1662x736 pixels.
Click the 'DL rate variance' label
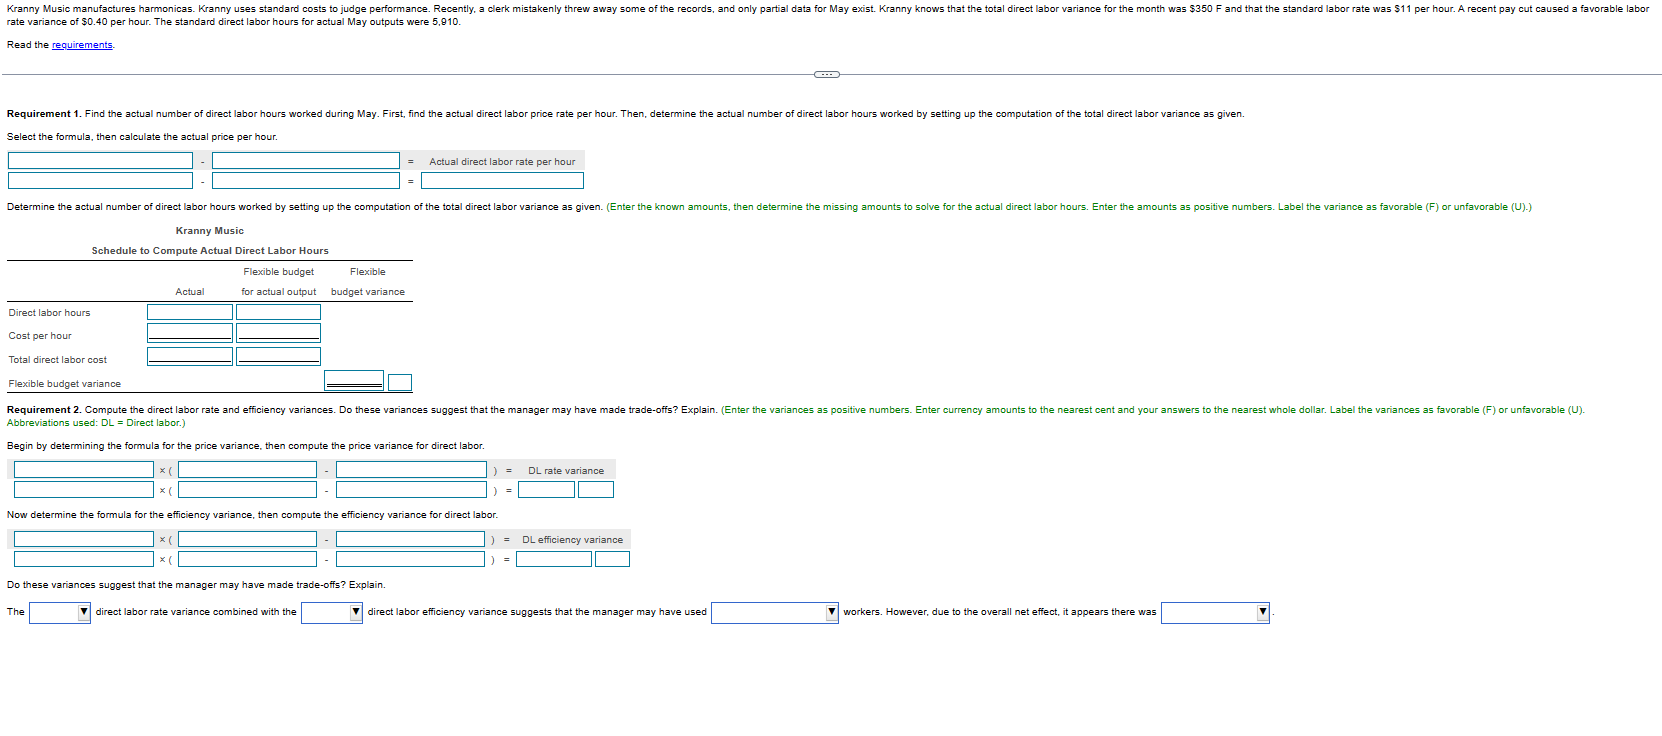point(566,471)
